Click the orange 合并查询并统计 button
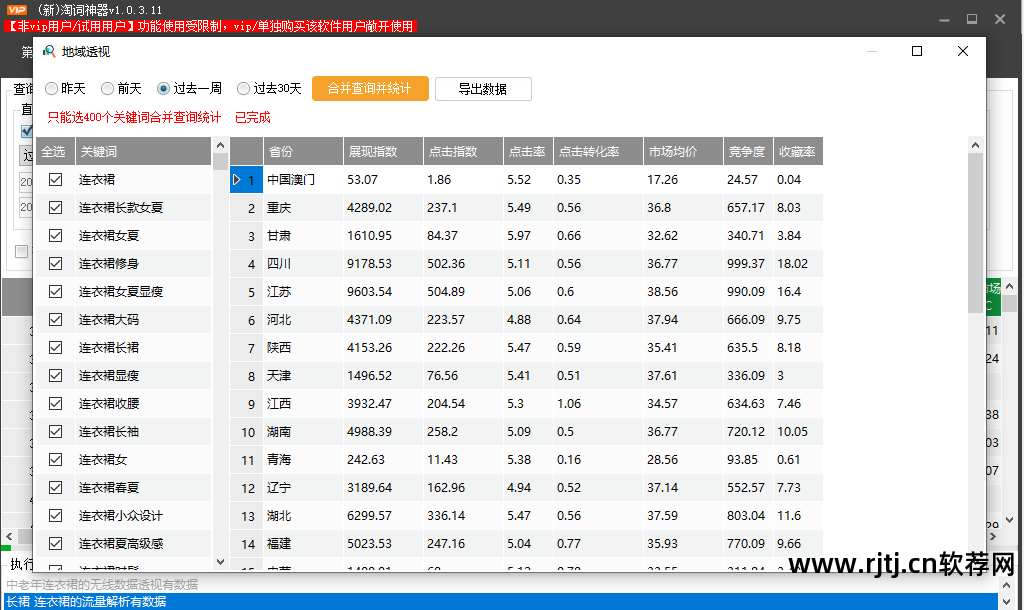This screenshot has height=610, width=1024. pyautogui.click(x=370, y=89)
